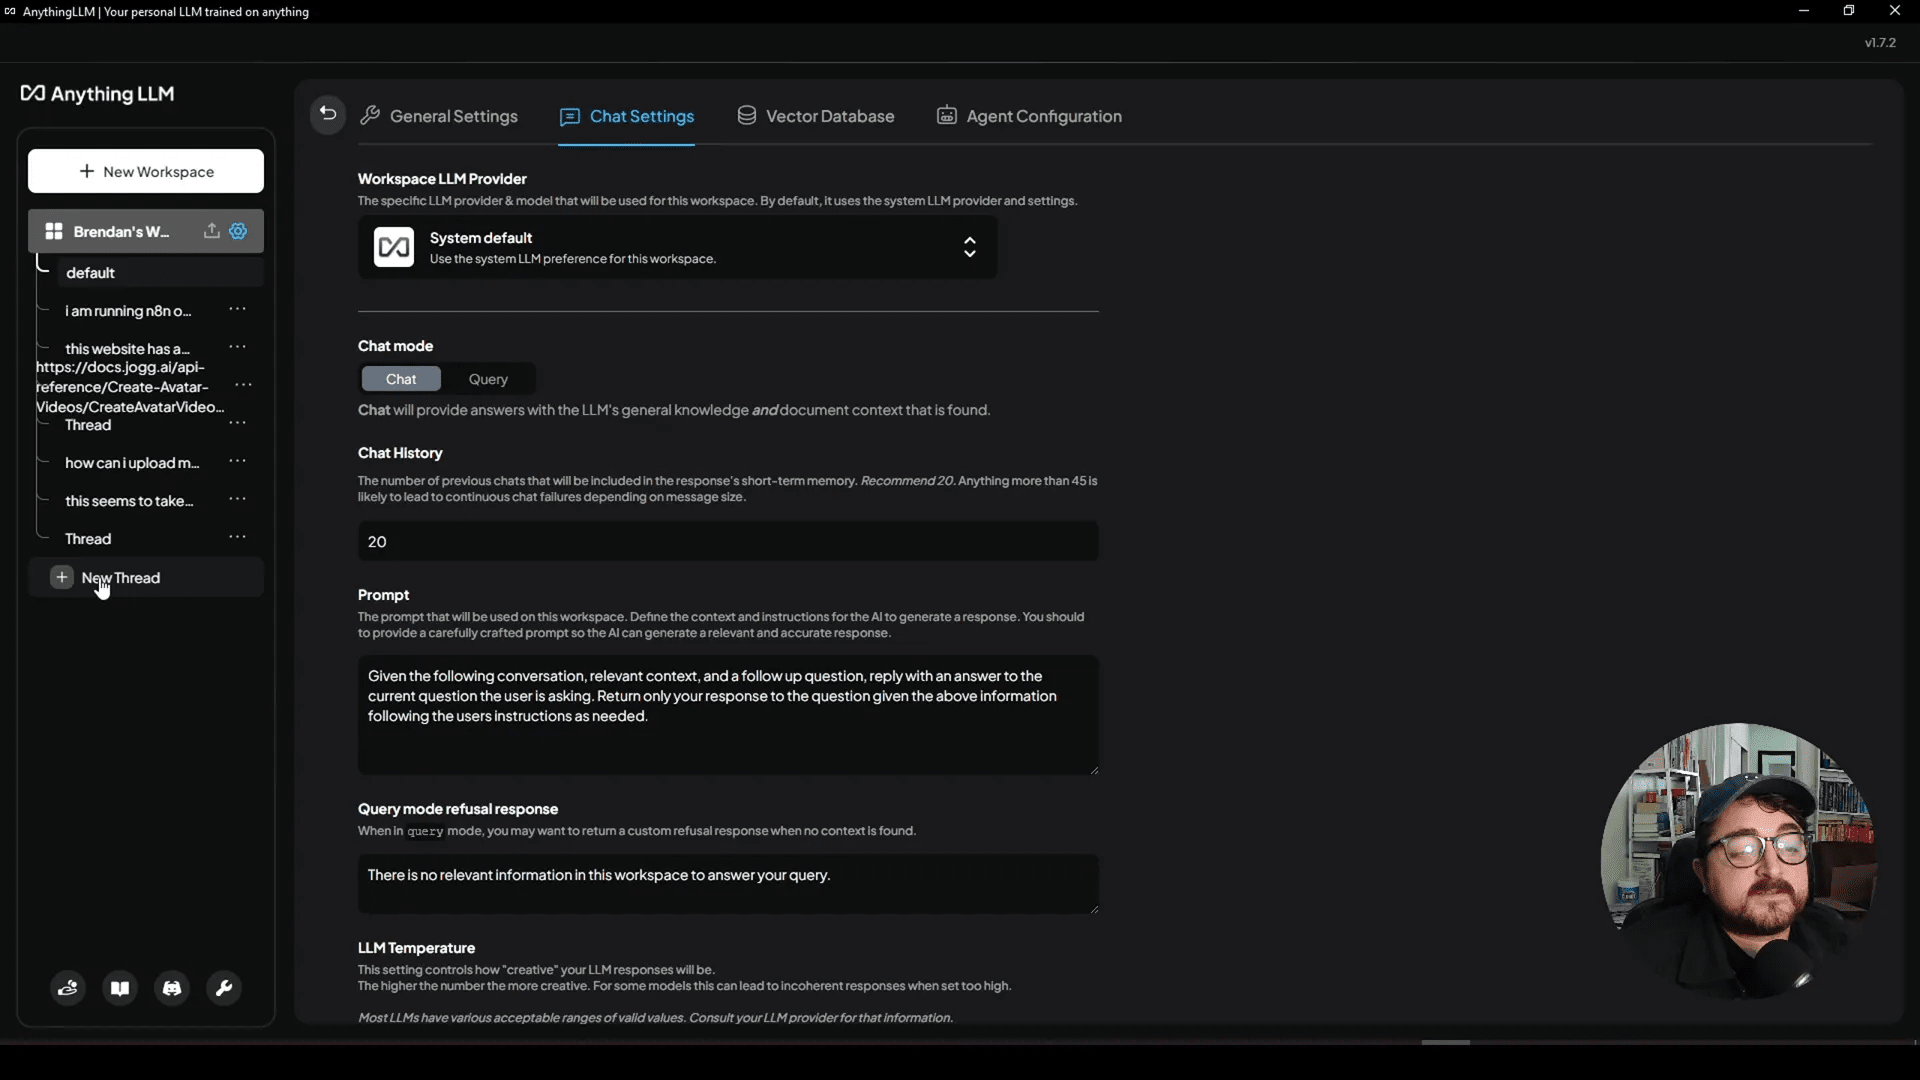This screenshot has width=1920, height=1080.
Task: Open options for the last Thread entry
Action: 237,537
